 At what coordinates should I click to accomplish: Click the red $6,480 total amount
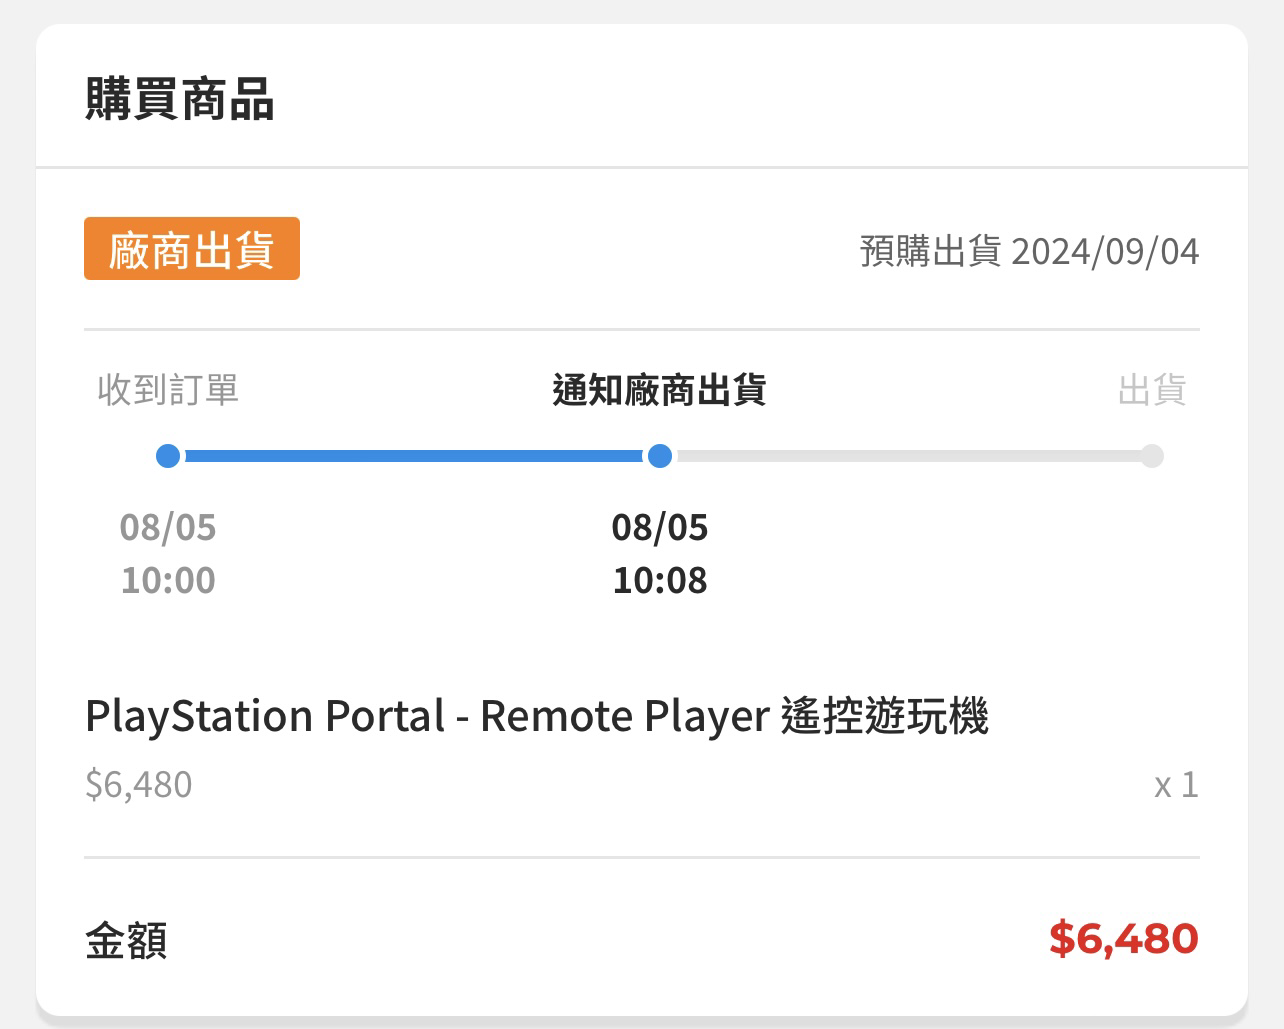point(1123,939)
